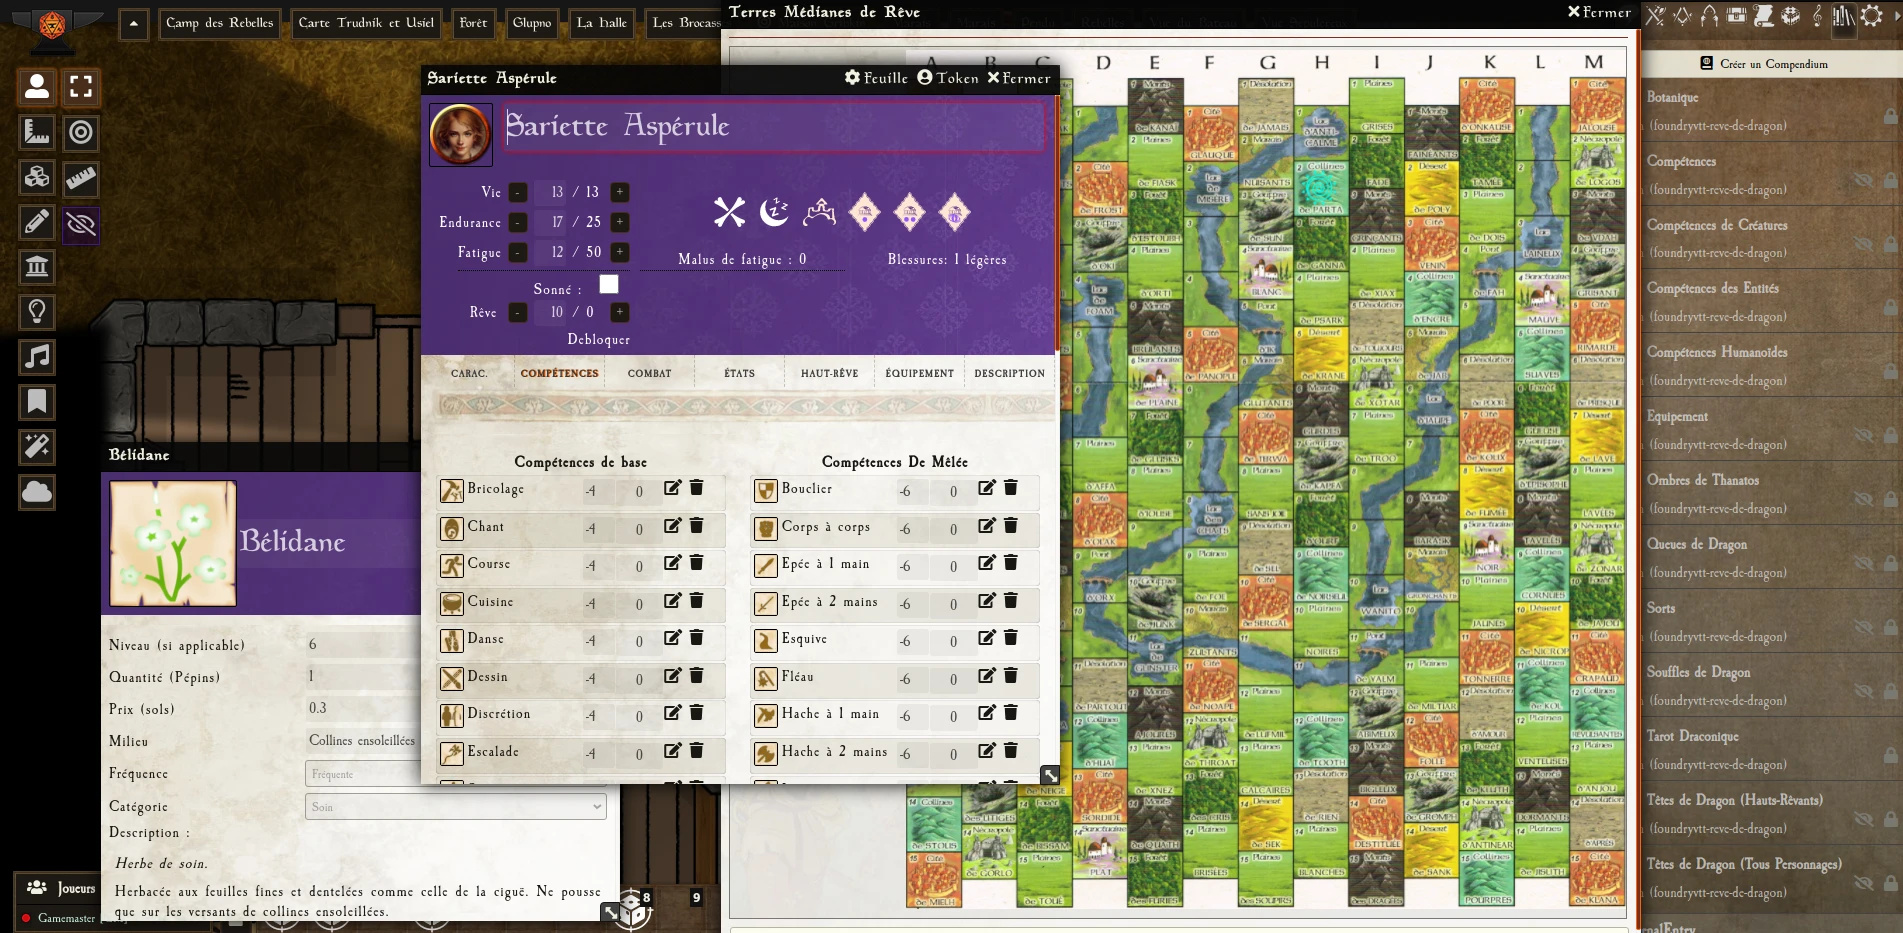Open the Carte Trudnik et Usiel scene

pos(366,23)
